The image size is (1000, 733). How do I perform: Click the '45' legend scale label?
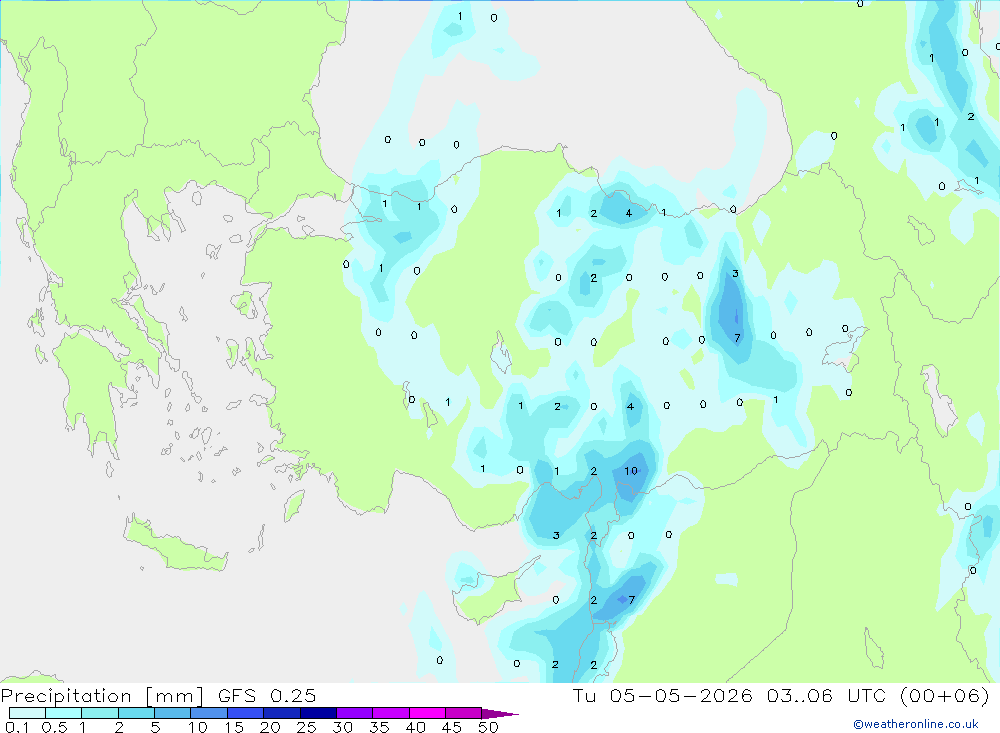(452, 727)
